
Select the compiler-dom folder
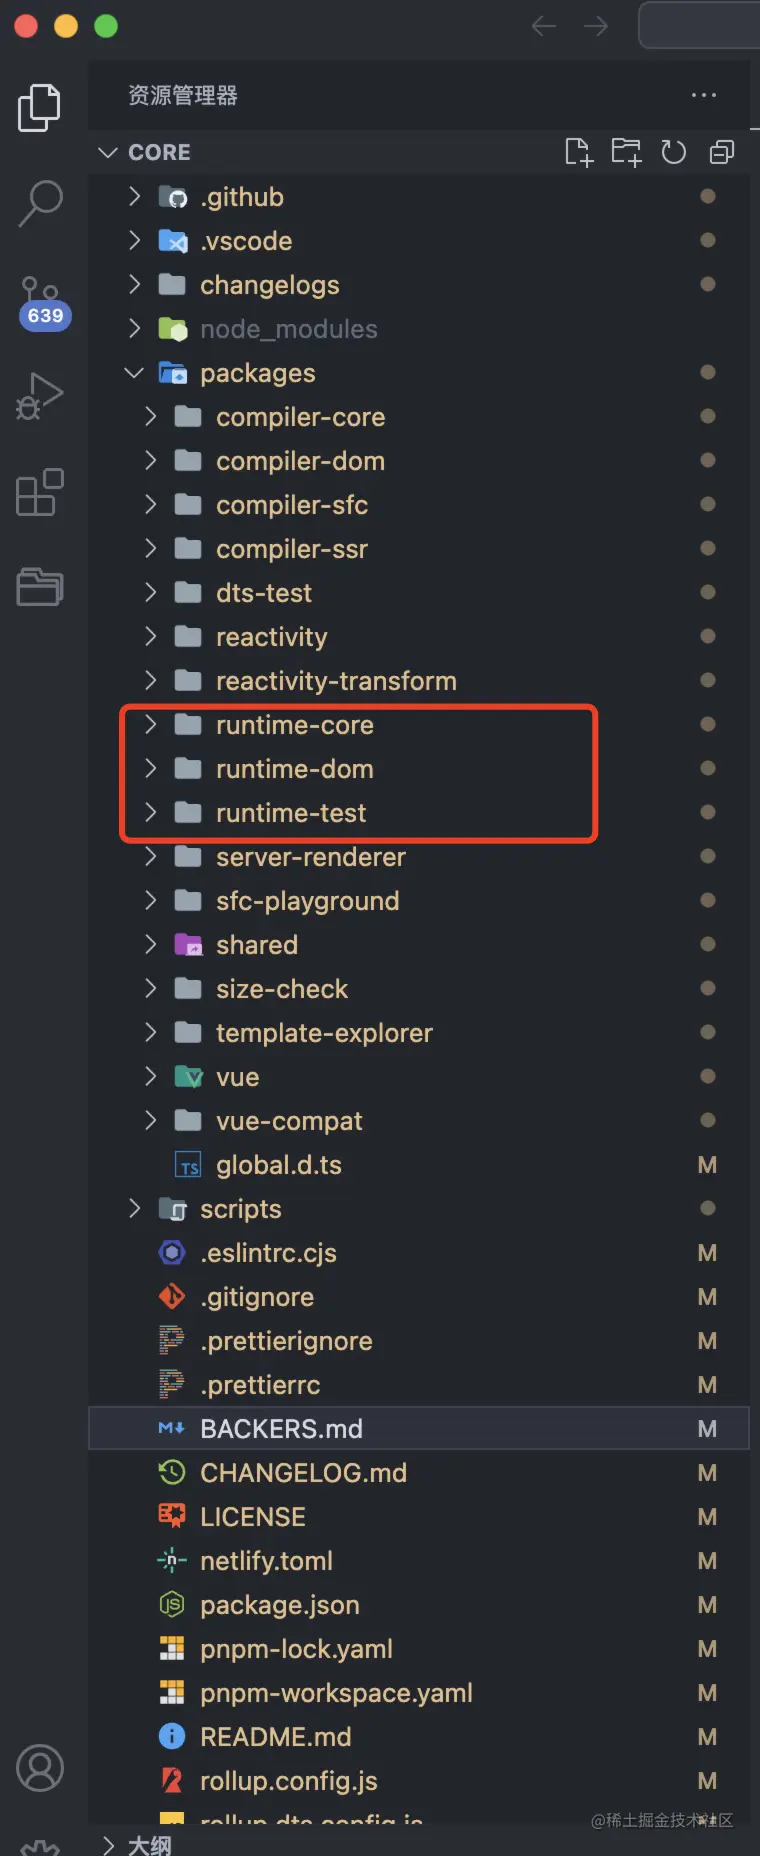click(x=419, y=461)
